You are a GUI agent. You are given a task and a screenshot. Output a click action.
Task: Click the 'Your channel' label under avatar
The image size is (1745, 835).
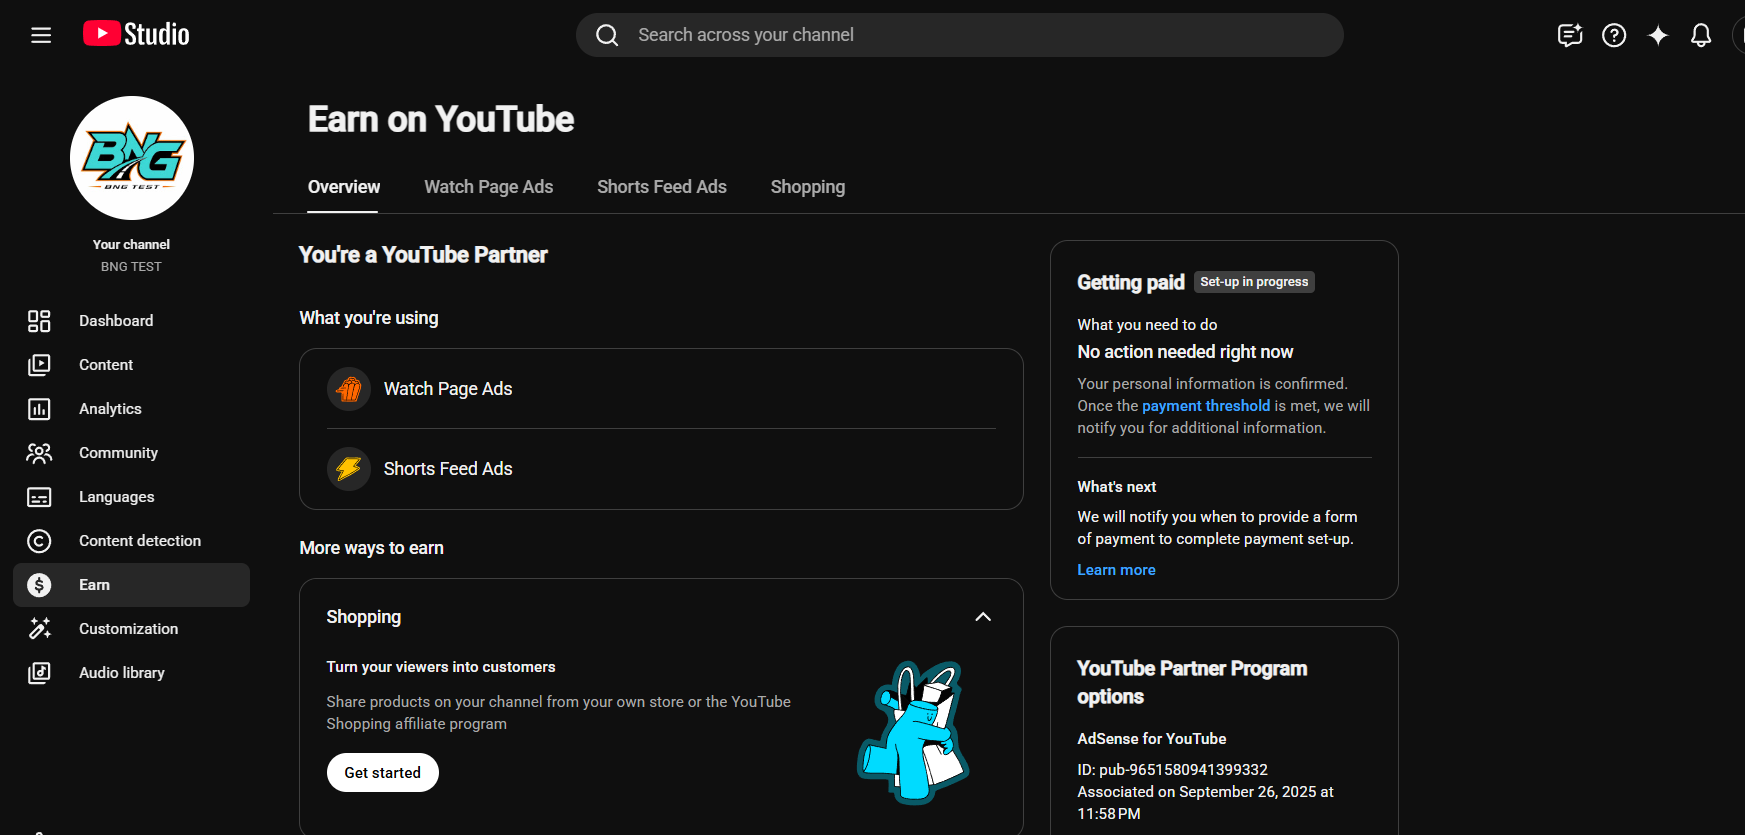(132, 245)
